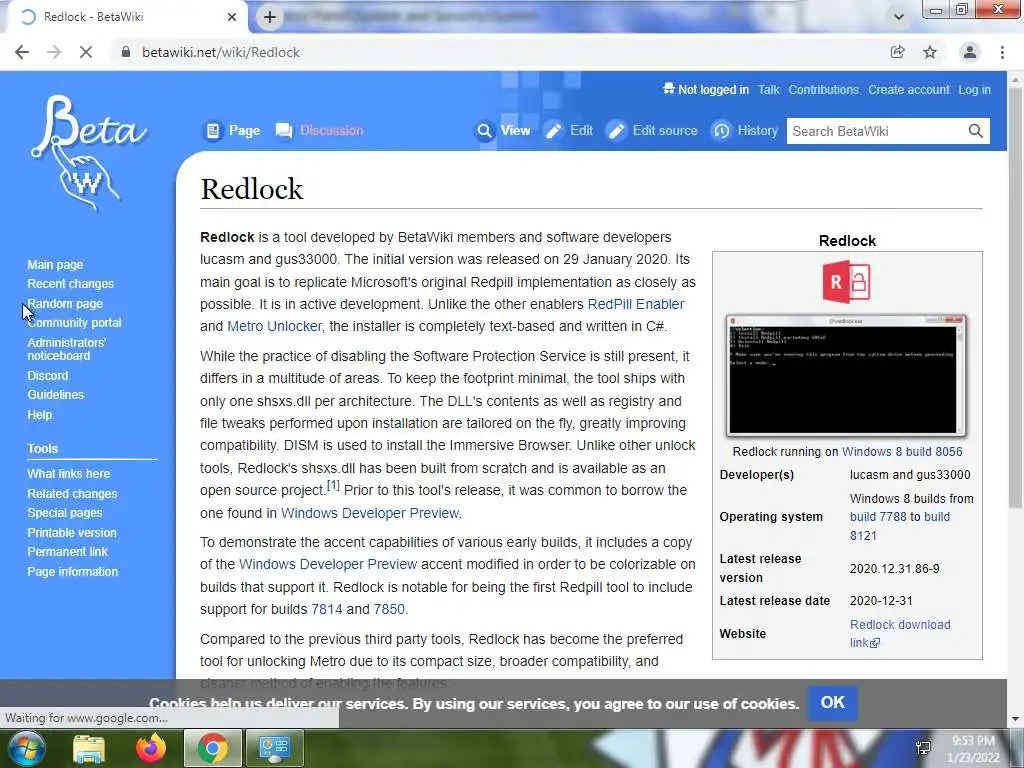Open Windows Developer Preview link after 'one found in'
Viewport: 1024px width, 768px height.
point(370,513)
